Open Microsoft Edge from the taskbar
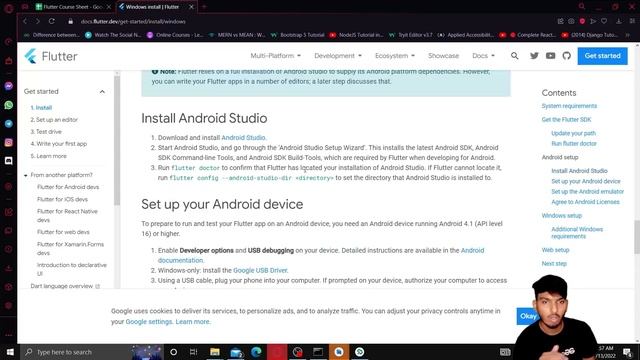This screenshot has width=640, height=360. pos(256,352)
